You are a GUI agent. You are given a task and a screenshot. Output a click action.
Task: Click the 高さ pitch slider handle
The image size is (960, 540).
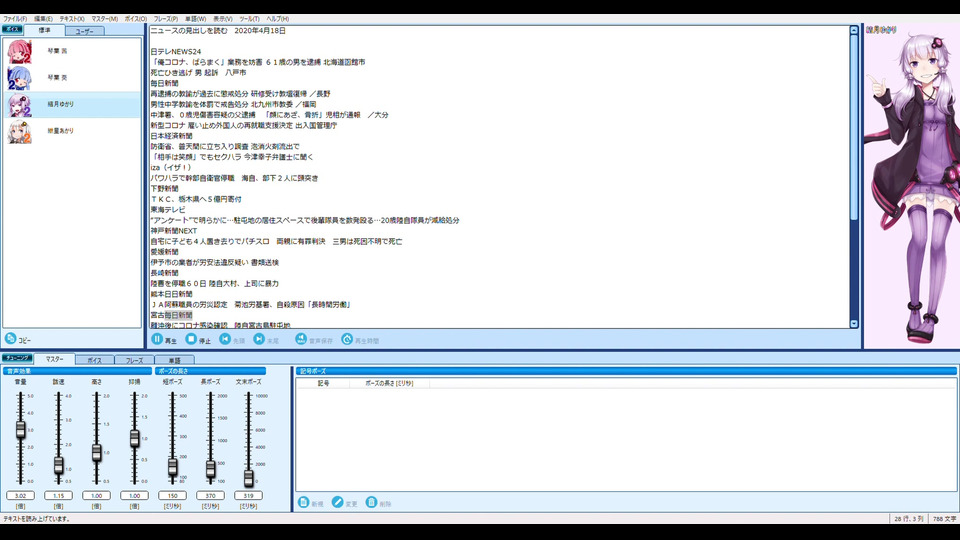97,452
